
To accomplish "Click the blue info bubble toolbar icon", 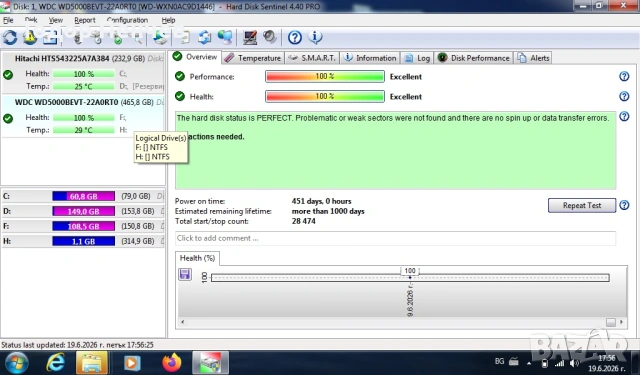I will (x=315, y=38).
